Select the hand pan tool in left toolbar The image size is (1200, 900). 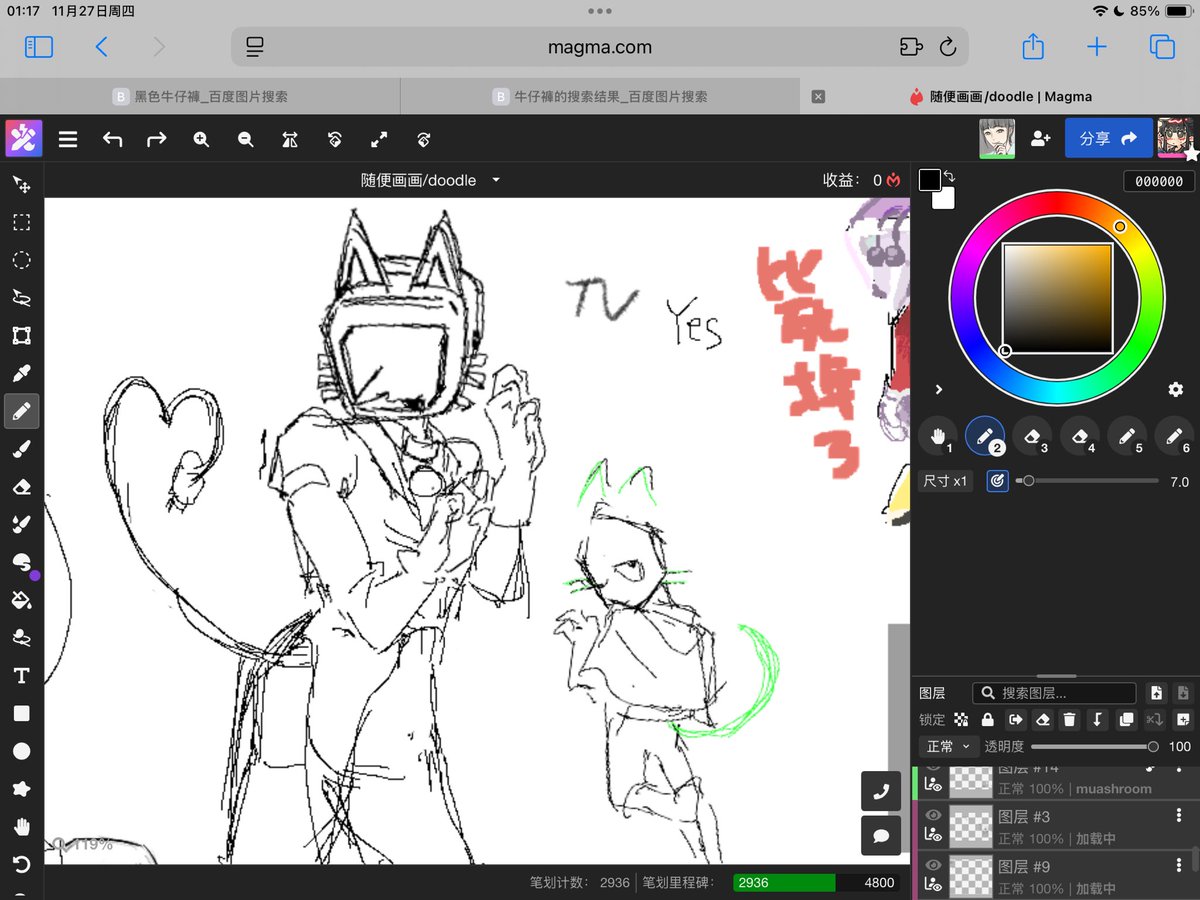[21, 827]
